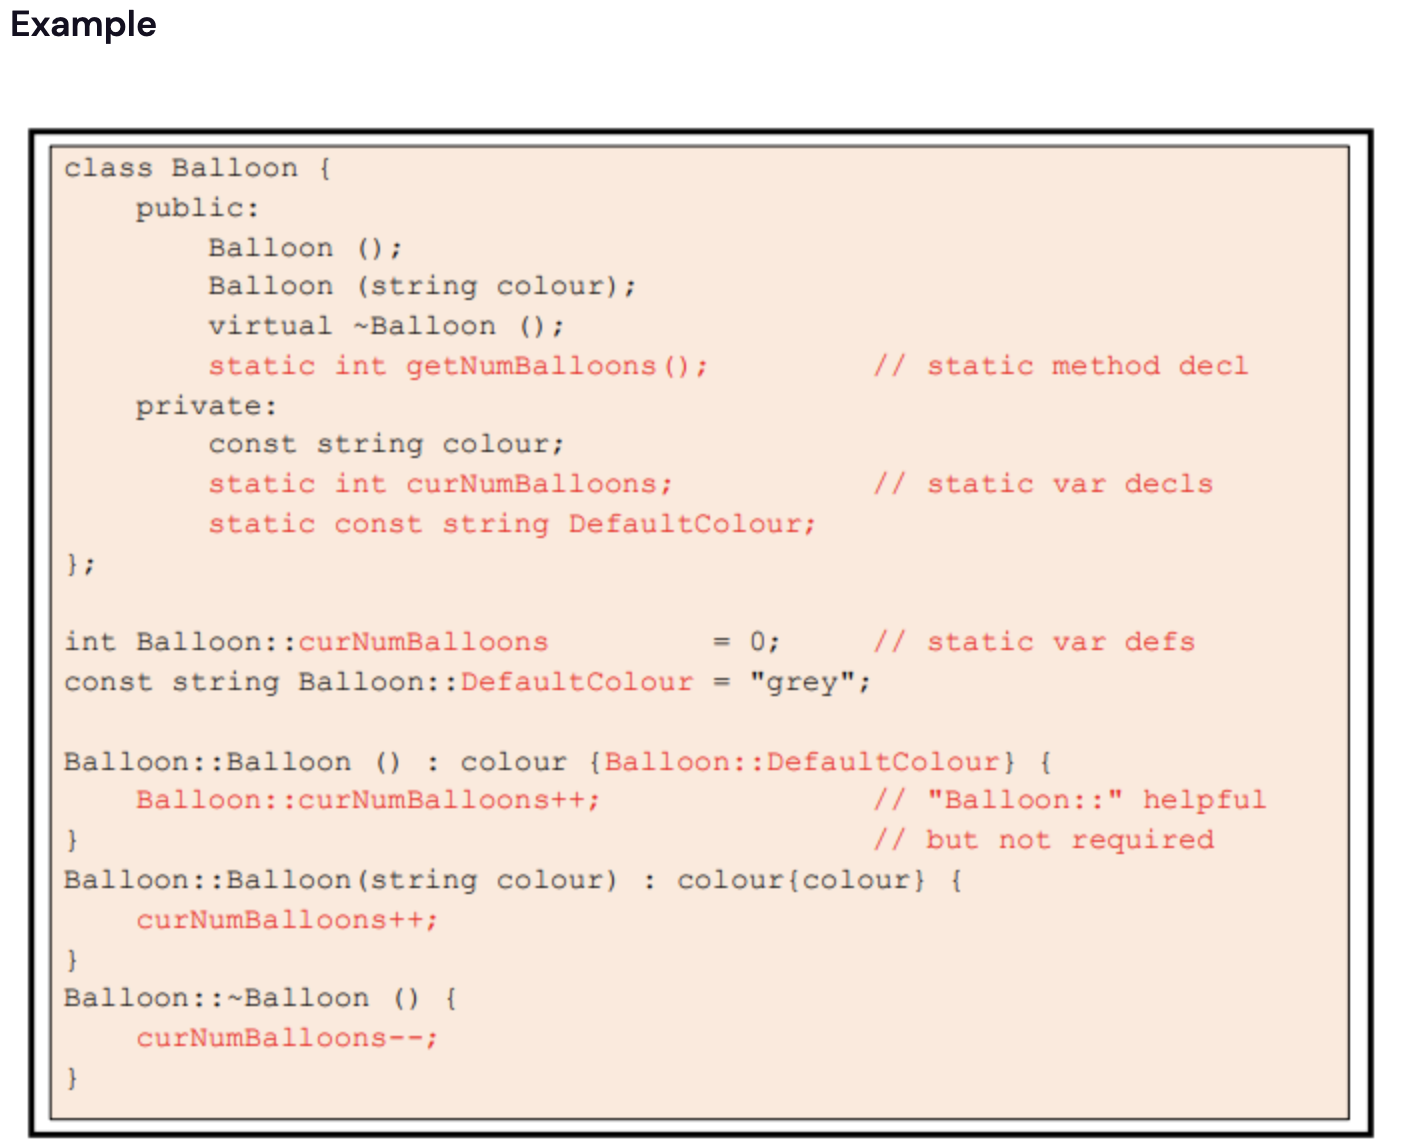Click the "private:" access specifier
The width and height of the screenshot is (1414, 1148).
click(206, 406)
